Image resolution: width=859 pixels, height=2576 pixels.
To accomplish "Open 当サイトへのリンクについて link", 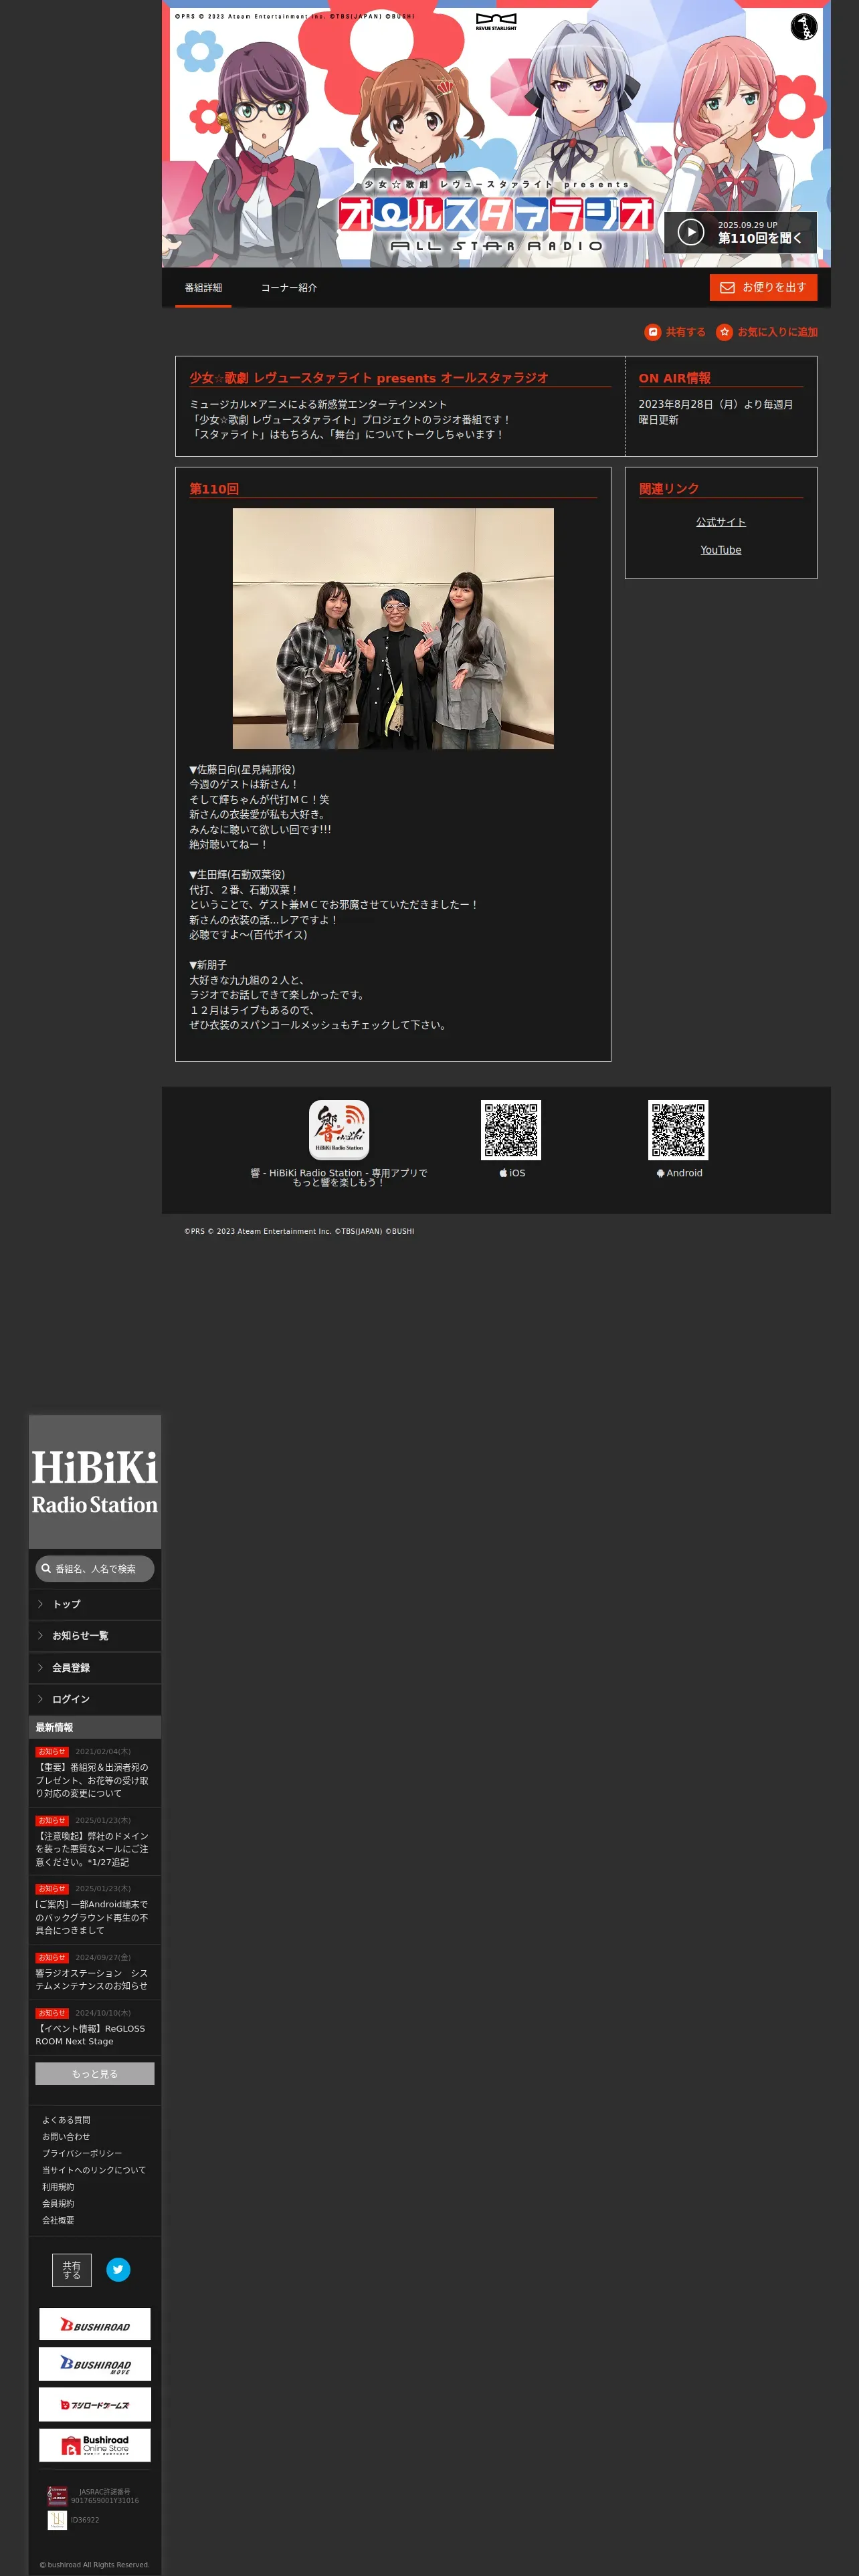I will pos(94,2170).
